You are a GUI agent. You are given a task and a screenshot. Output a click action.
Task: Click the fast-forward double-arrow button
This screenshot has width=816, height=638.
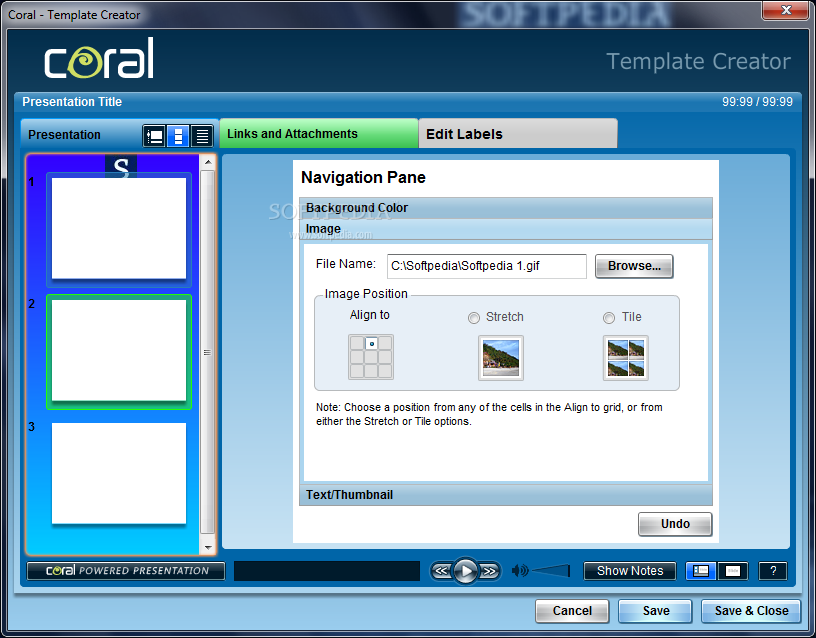pyautogui.click(x=489, y=571)
